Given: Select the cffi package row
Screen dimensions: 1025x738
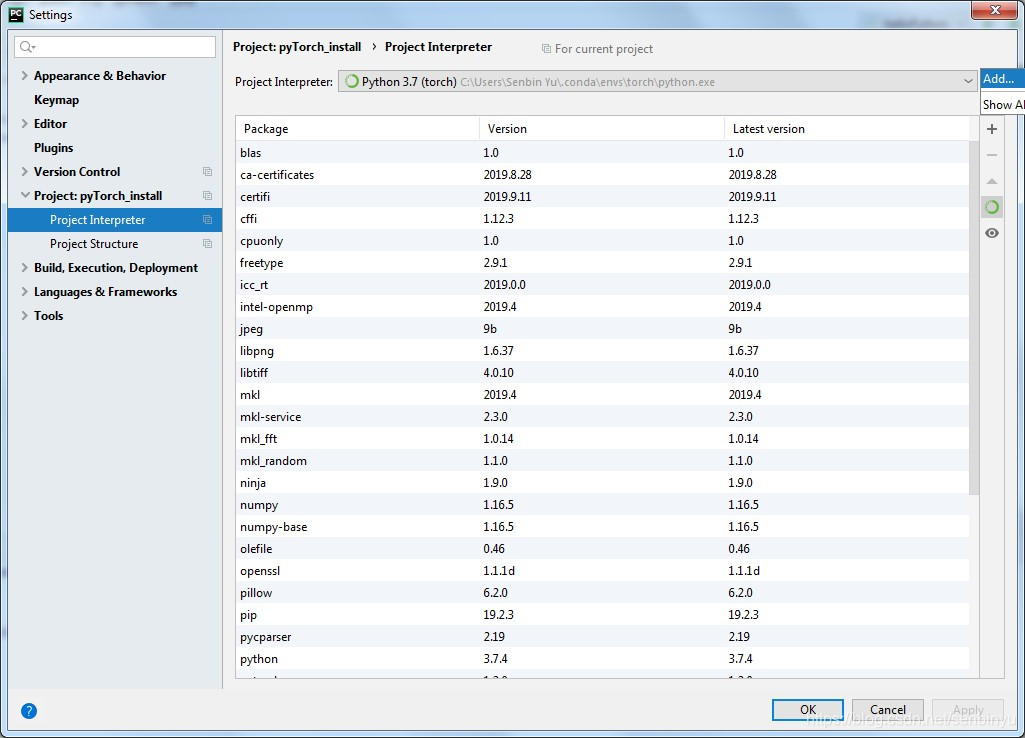Looking at the screenshot, I should pos(602,218).
